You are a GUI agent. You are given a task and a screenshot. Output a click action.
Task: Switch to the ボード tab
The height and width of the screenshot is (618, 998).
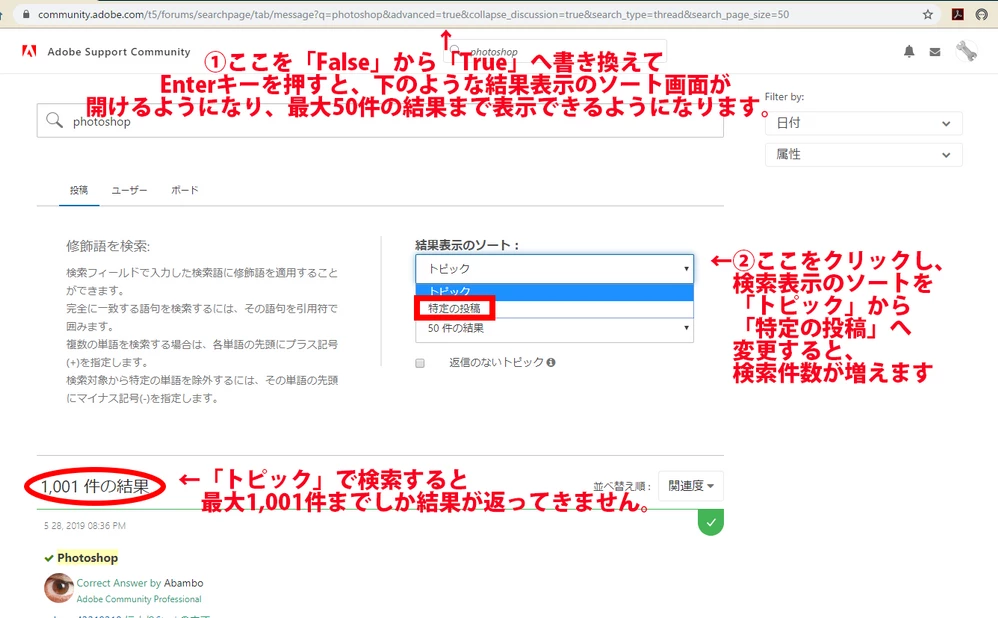(x=185, y=190)
